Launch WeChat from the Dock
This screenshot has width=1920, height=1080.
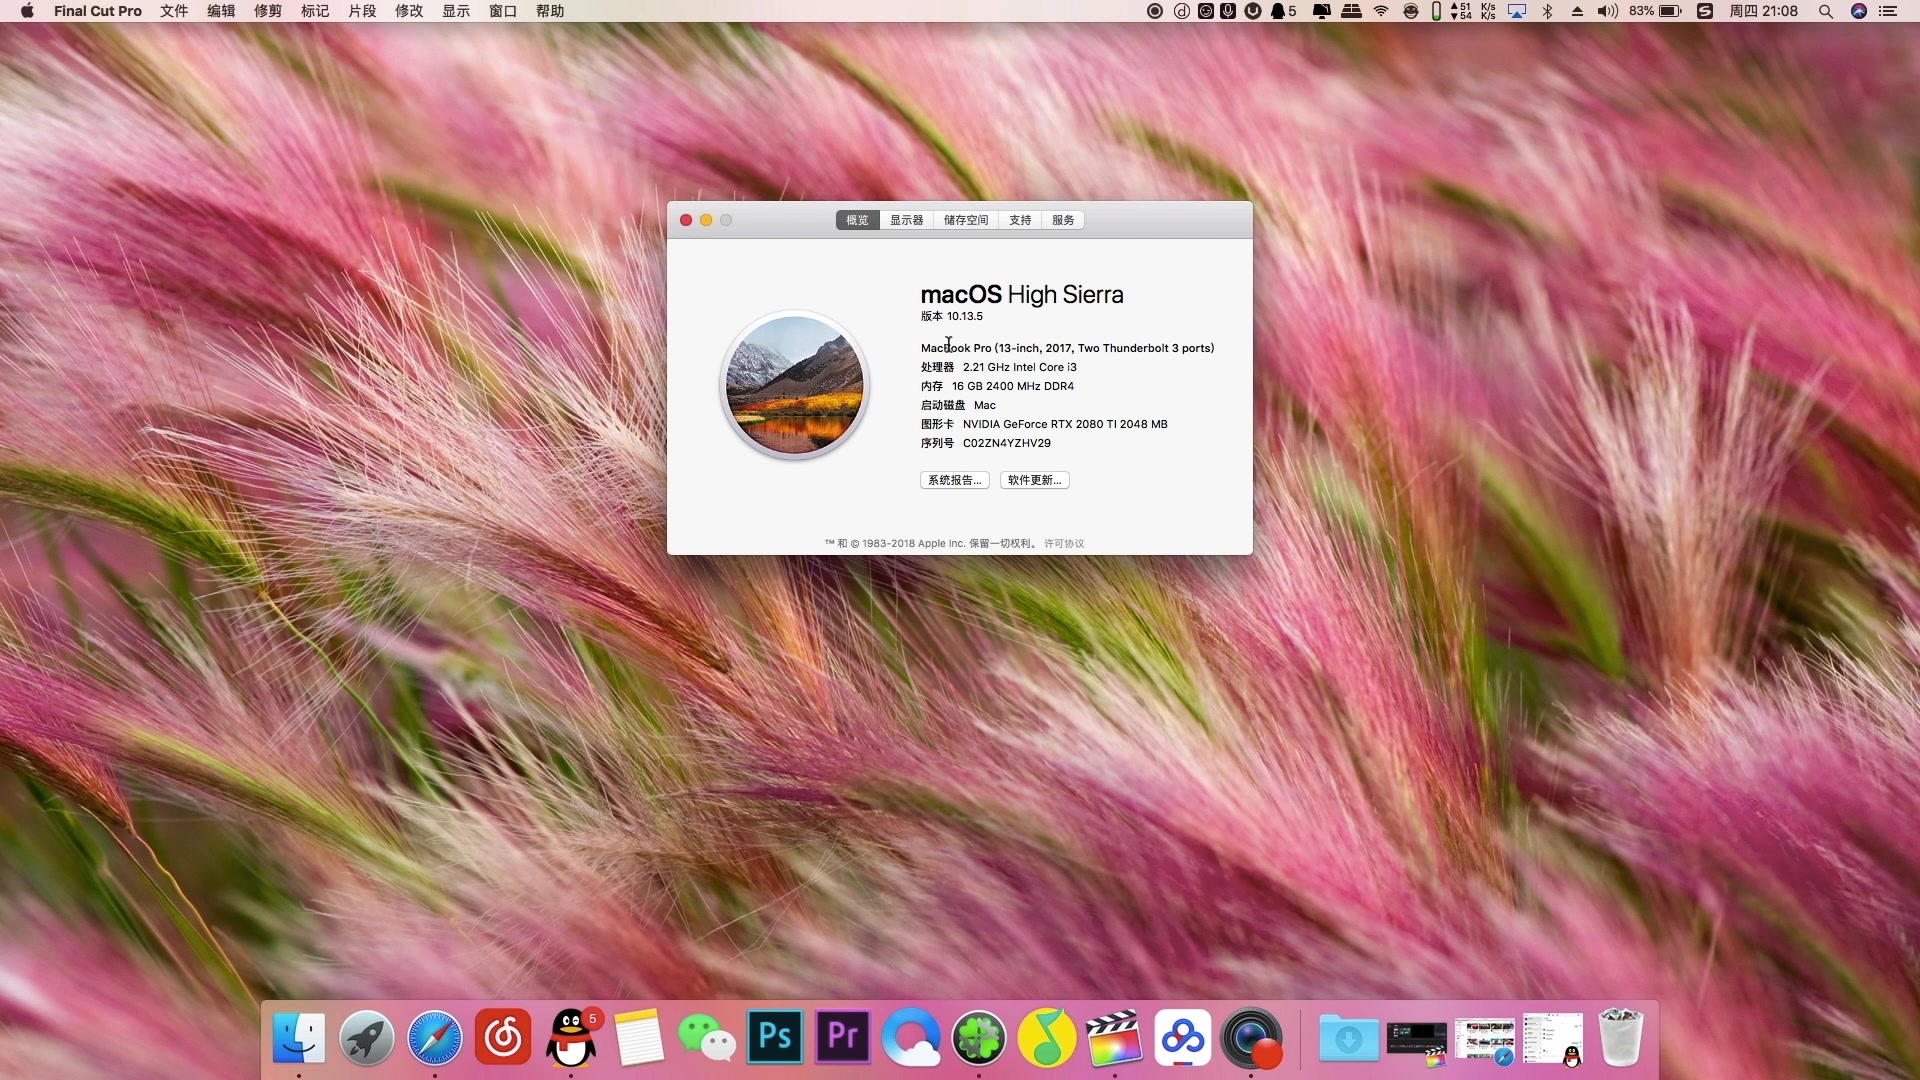(707, 1038)
